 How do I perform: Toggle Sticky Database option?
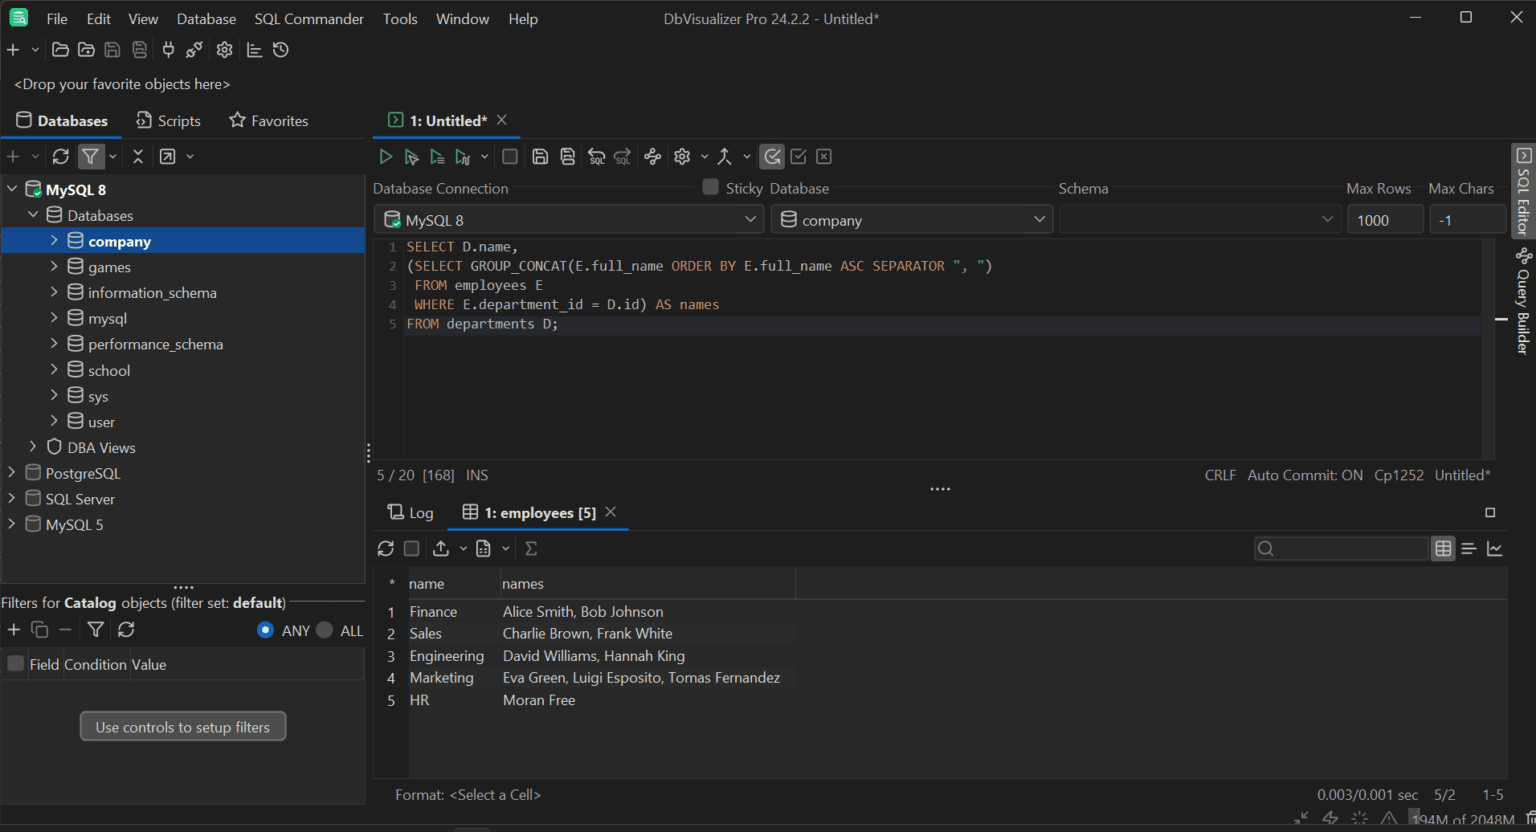(710, 187)
